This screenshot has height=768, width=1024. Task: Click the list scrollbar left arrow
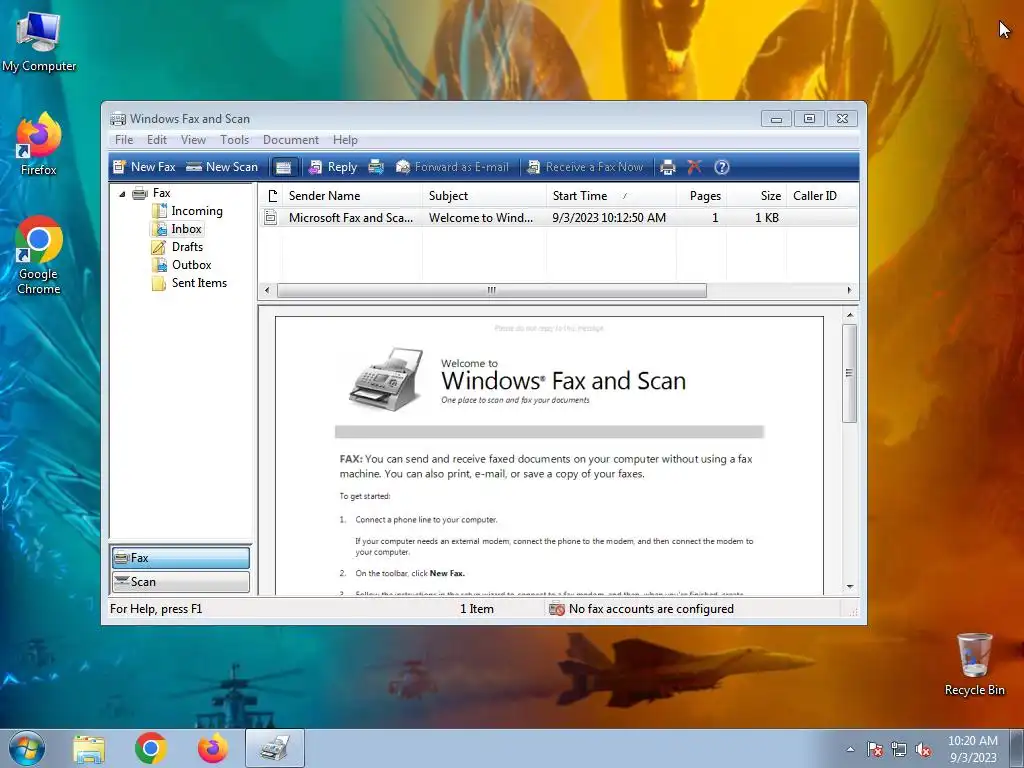(x=266, y=290)
